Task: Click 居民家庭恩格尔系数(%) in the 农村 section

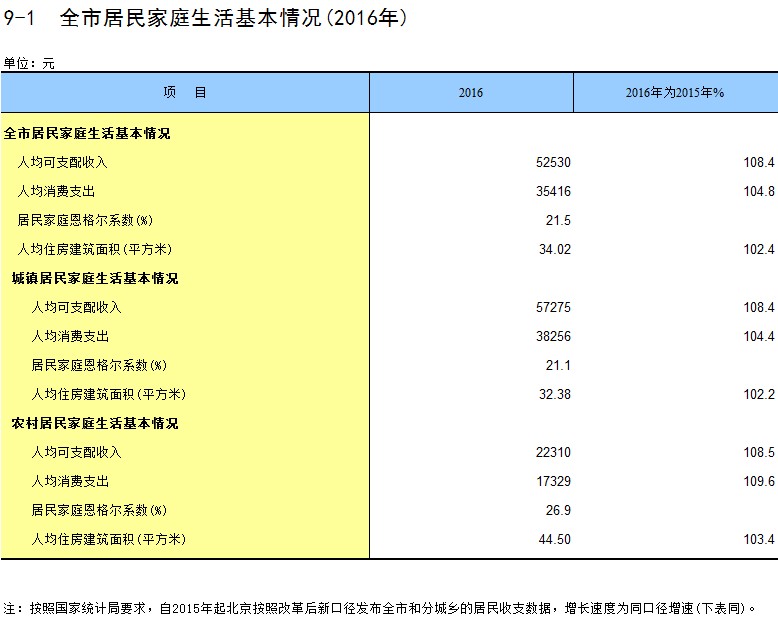Action: click(x=99, y=510)
